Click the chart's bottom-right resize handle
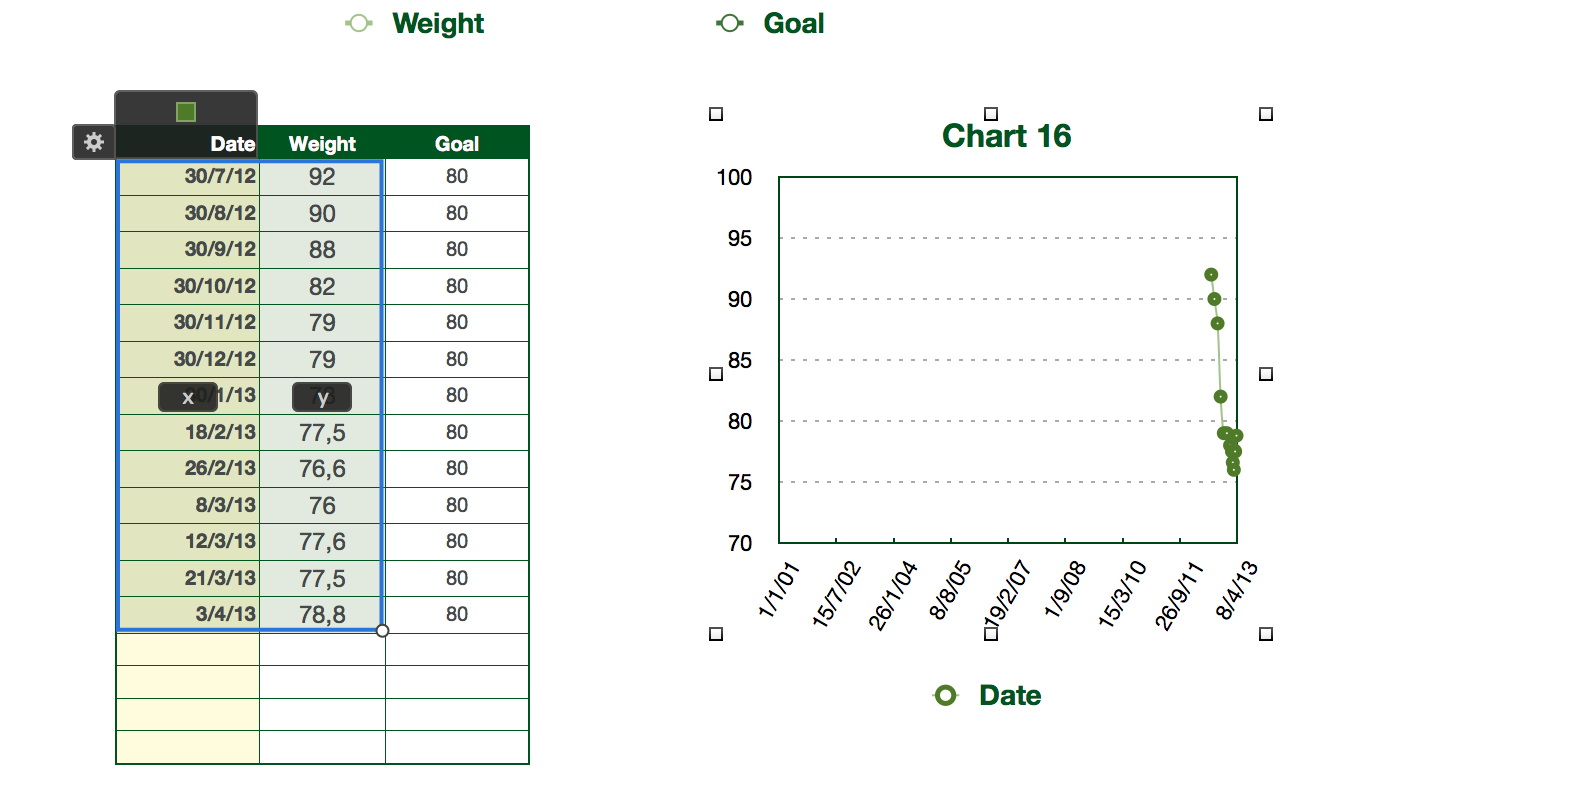Screen dimensions: 1586x796 (1266, 634)
